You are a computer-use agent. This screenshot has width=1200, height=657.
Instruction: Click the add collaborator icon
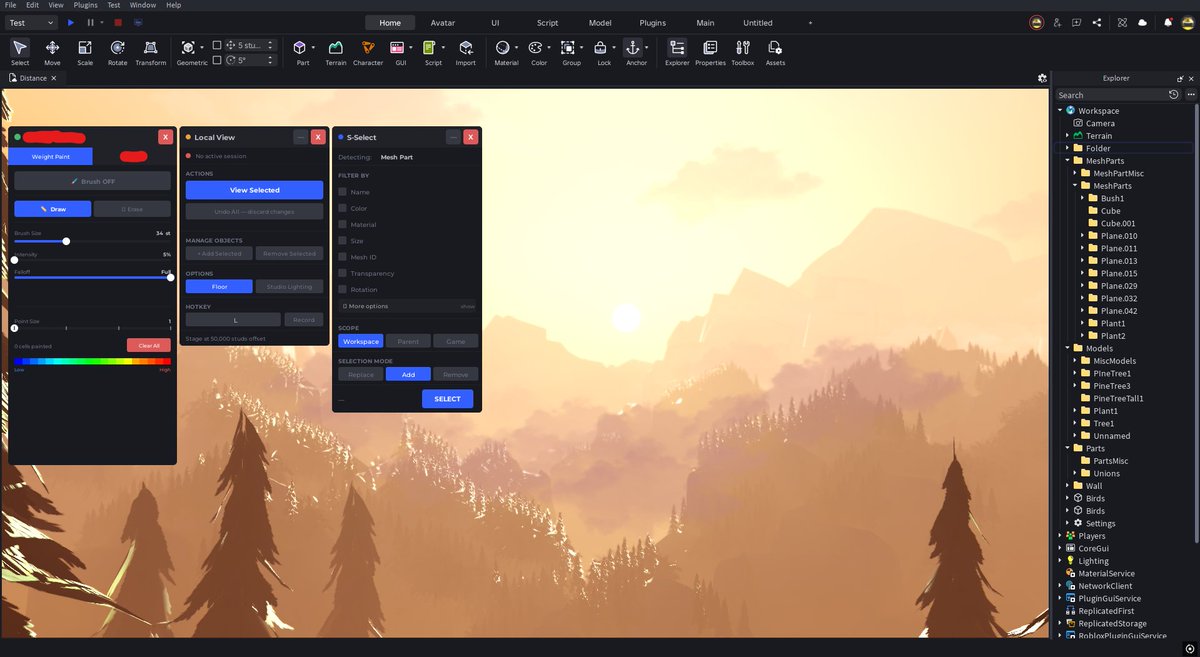[1057, 22]
